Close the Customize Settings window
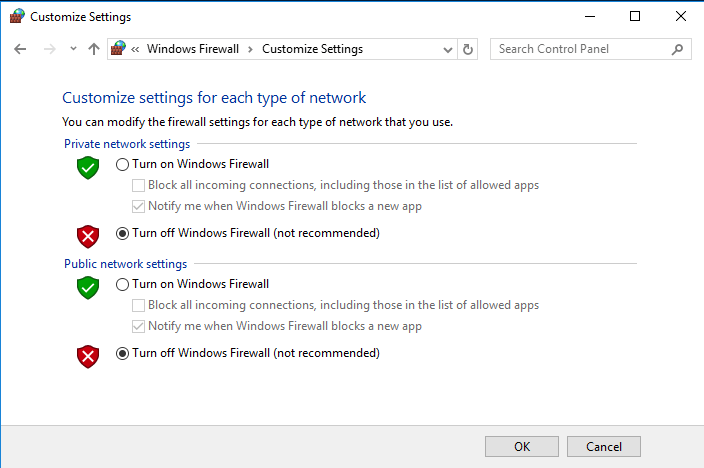704x468 pixels. [x=681, y=17]
